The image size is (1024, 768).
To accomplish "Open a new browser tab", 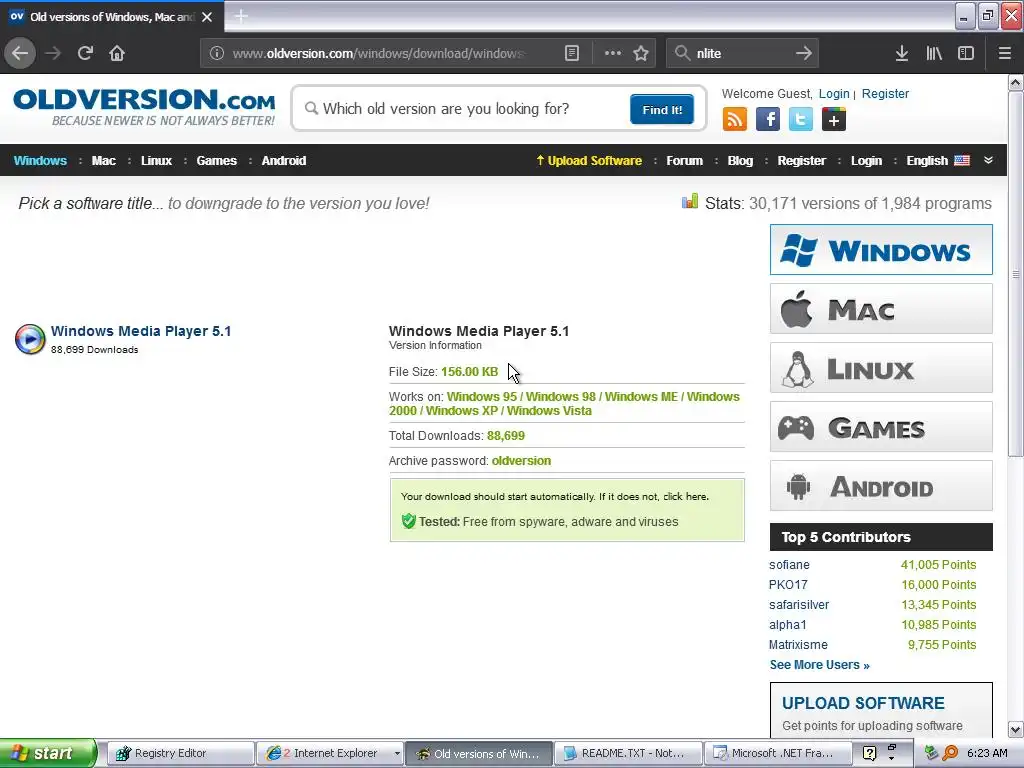I will 241,16.
